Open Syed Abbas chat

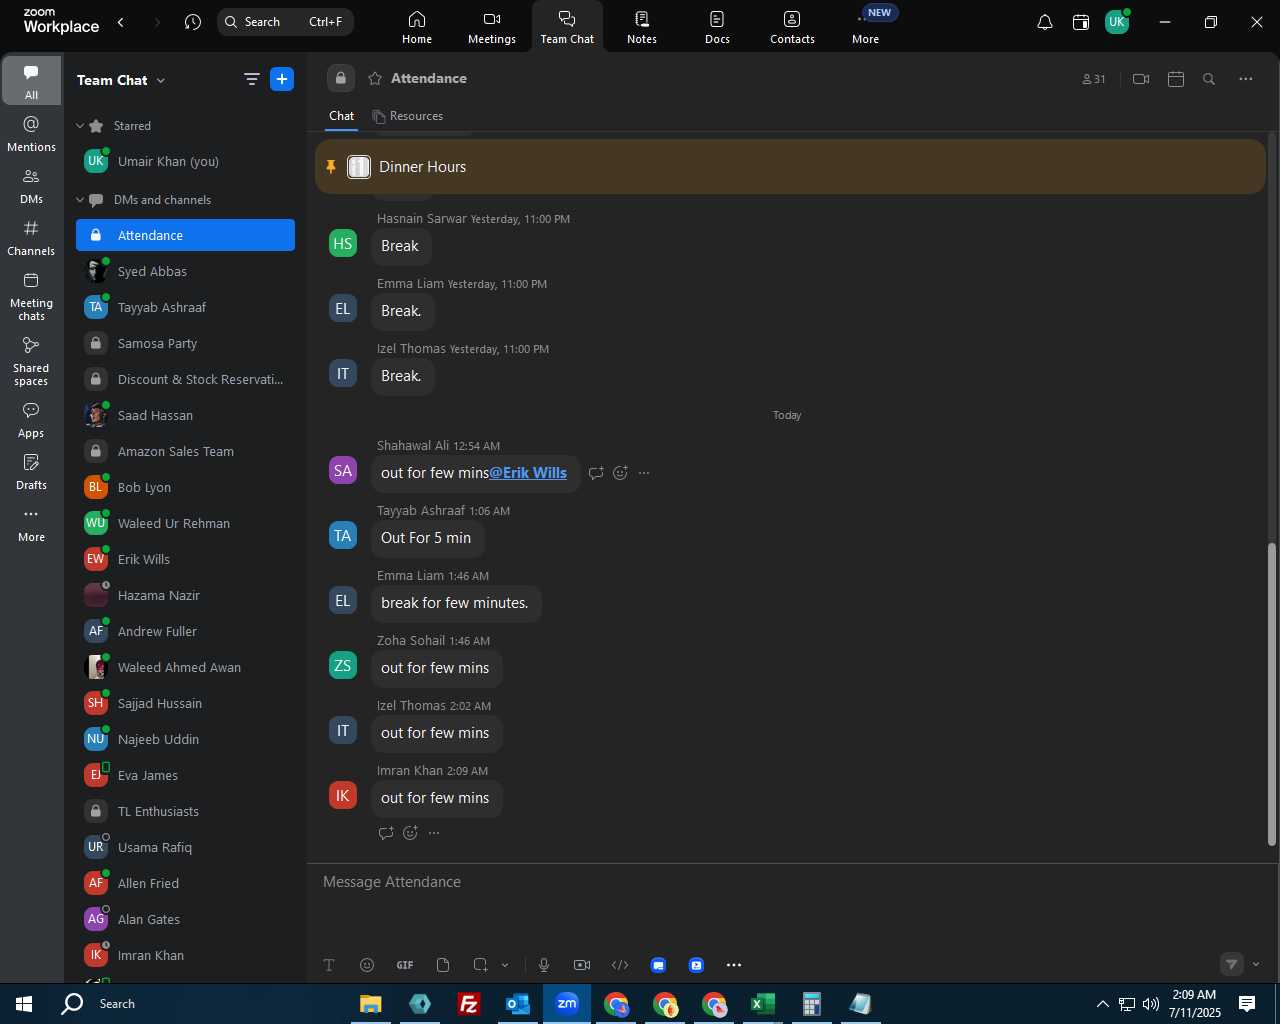(x=185, y=271)
